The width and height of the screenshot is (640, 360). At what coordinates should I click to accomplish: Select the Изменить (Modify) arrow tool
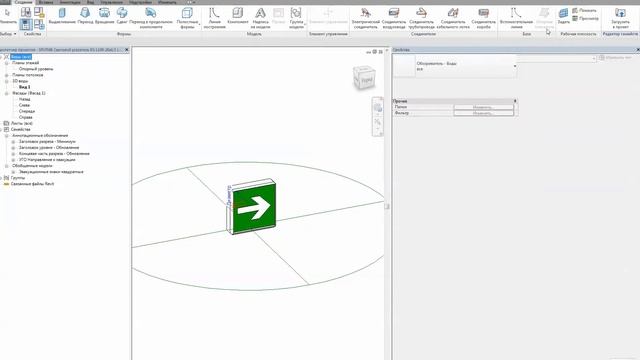click(x=7, y=16)
